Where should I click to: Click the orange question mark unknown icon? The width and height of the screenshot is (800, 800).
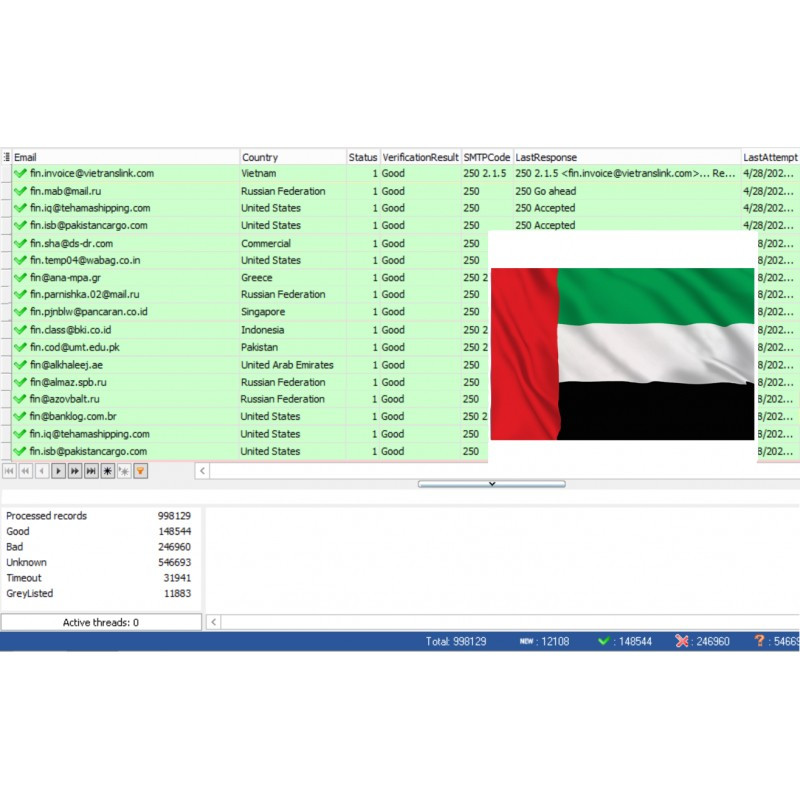click(760, 641)
